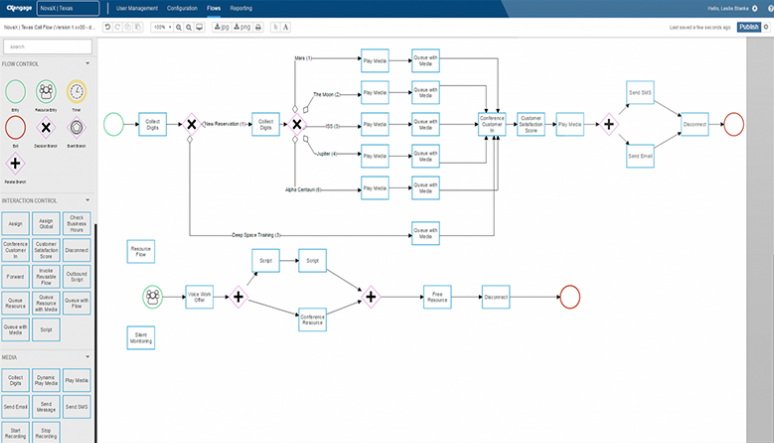This screenshot has width=774, height=443.
Task: Click the undo icon in the toolbar
Action: coord(107,27)
